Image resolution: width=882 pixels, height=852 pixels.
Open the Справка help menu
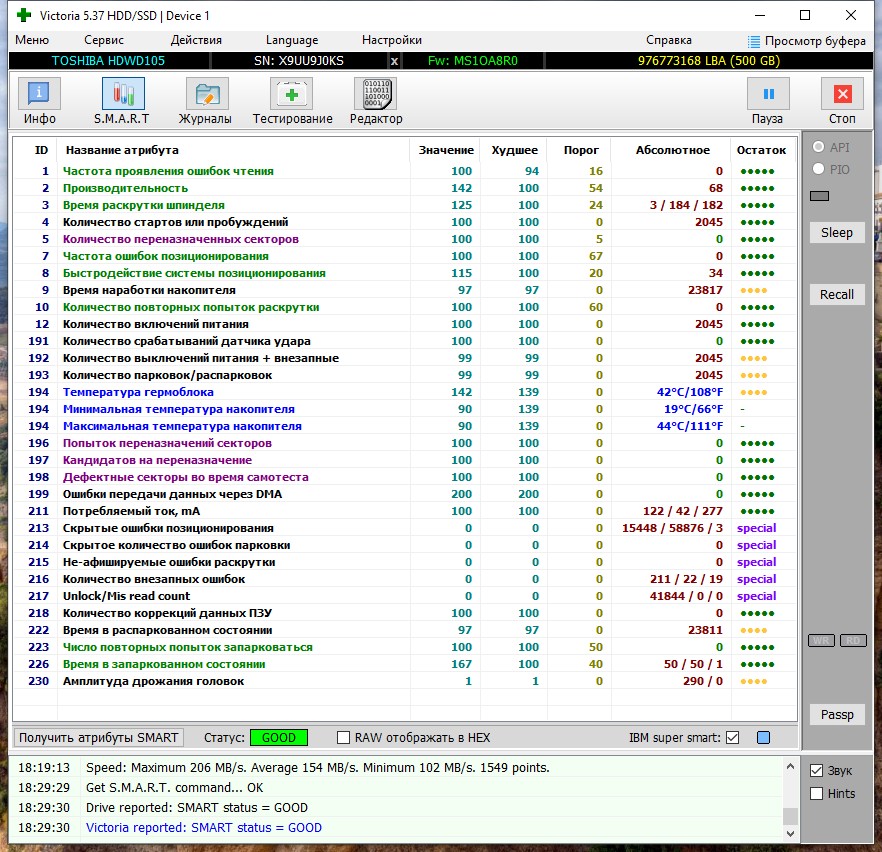tap(669, 40)
